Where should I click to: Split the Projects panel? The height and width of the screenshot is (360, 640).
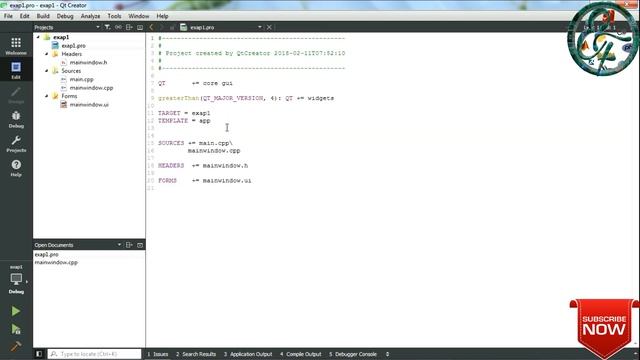(129, 27)
